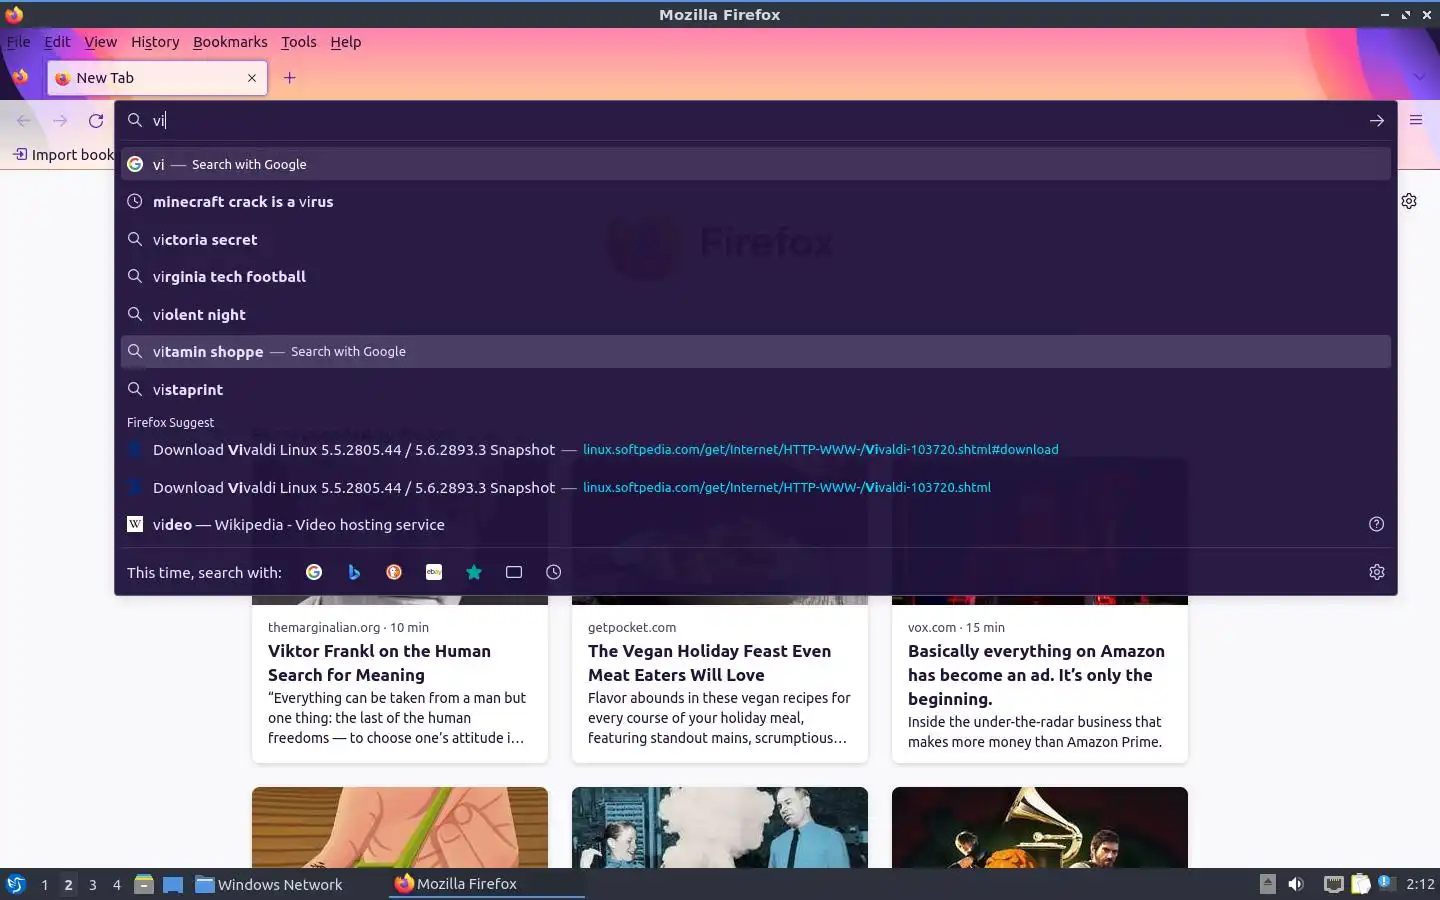Viewport: 1440px width, 900px height.
Task: Open the View menu
Action: [100, 42]
